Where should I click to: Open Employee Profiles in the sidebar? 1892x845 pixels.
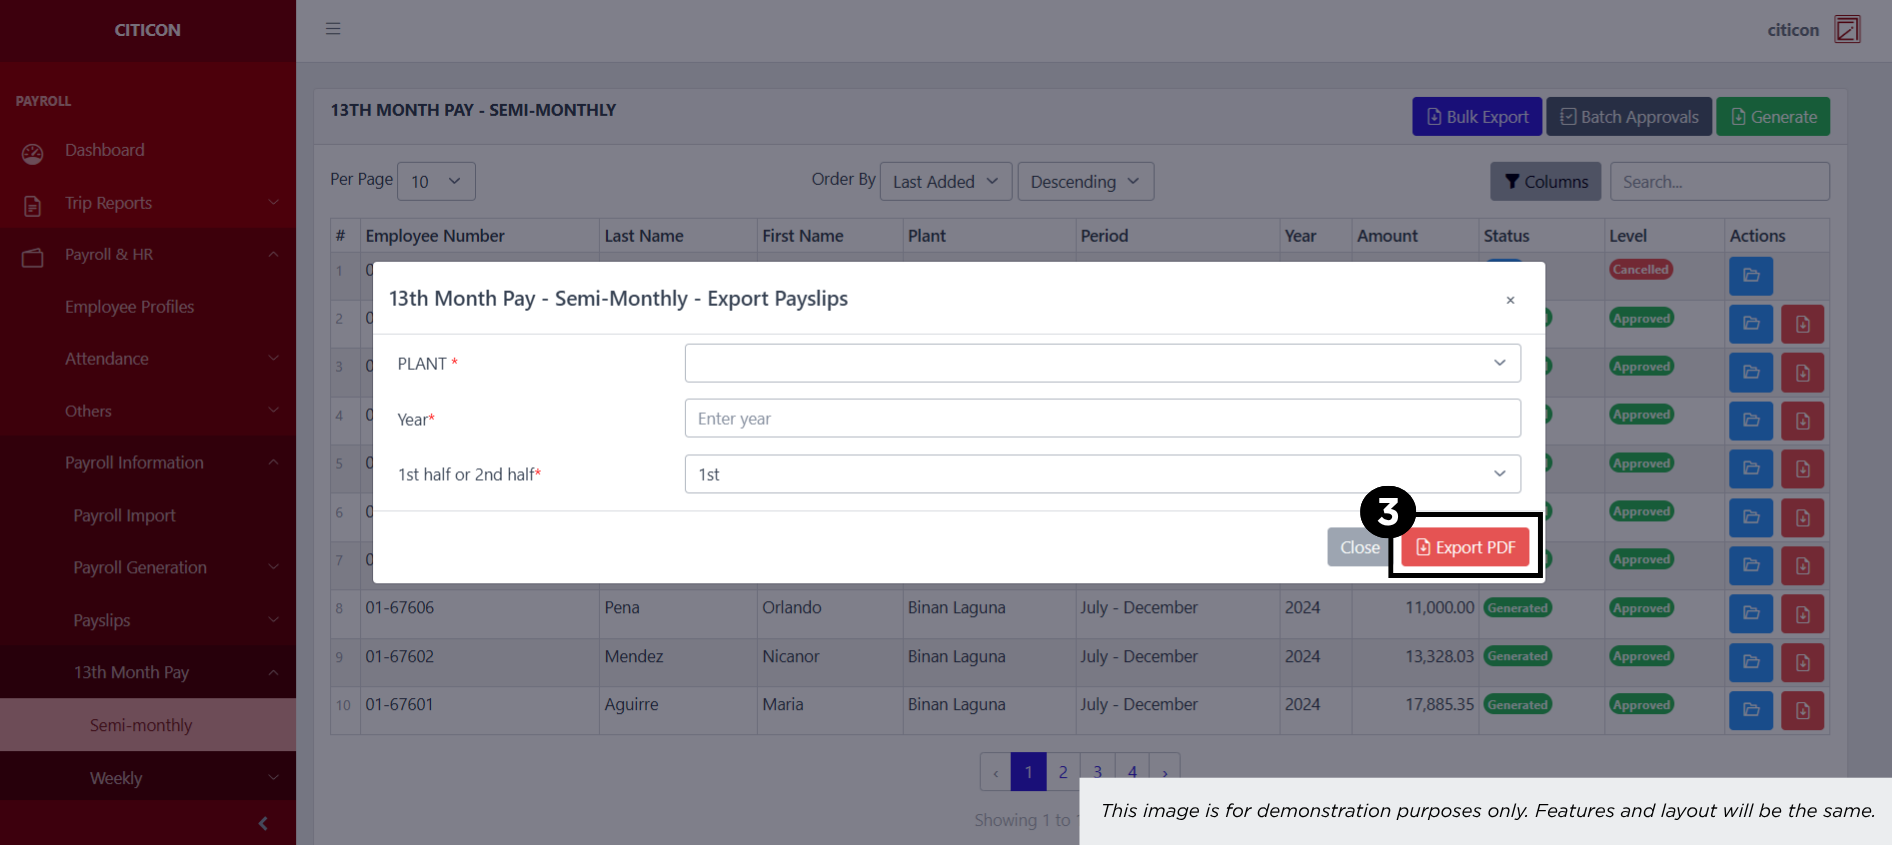130,307
